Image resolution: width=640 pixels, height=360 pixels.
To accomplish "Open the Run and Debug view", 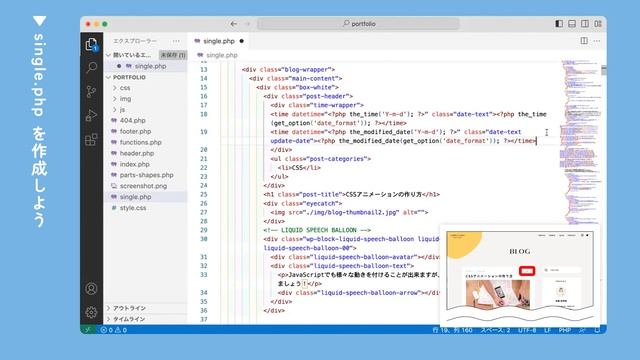I will tap(91, 116).
